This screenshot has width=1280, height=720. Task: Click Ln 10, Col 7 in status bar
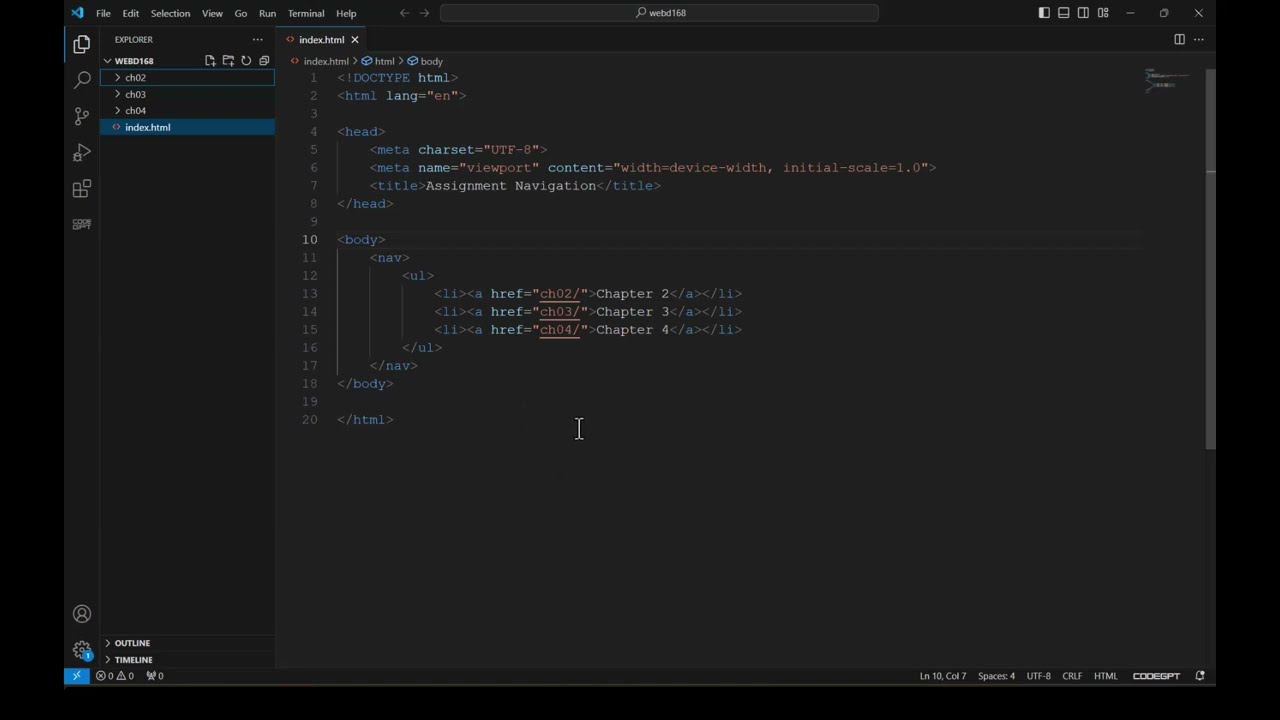[943, 676]
